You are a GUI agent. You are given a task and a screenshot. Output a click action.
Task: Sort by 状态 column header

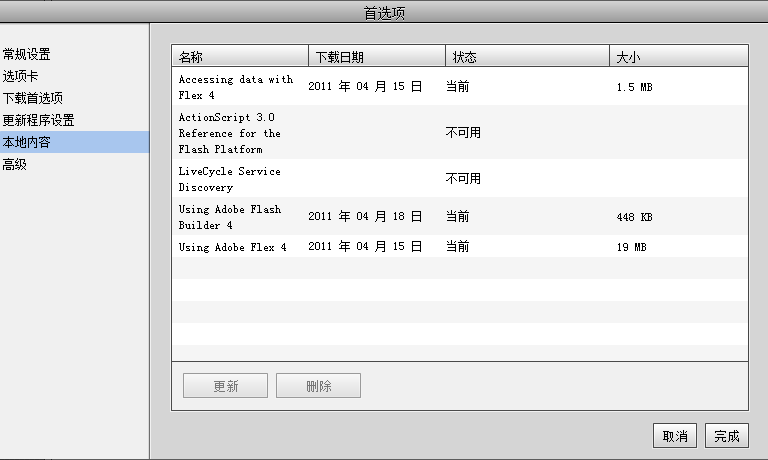(x=528, y=56)
